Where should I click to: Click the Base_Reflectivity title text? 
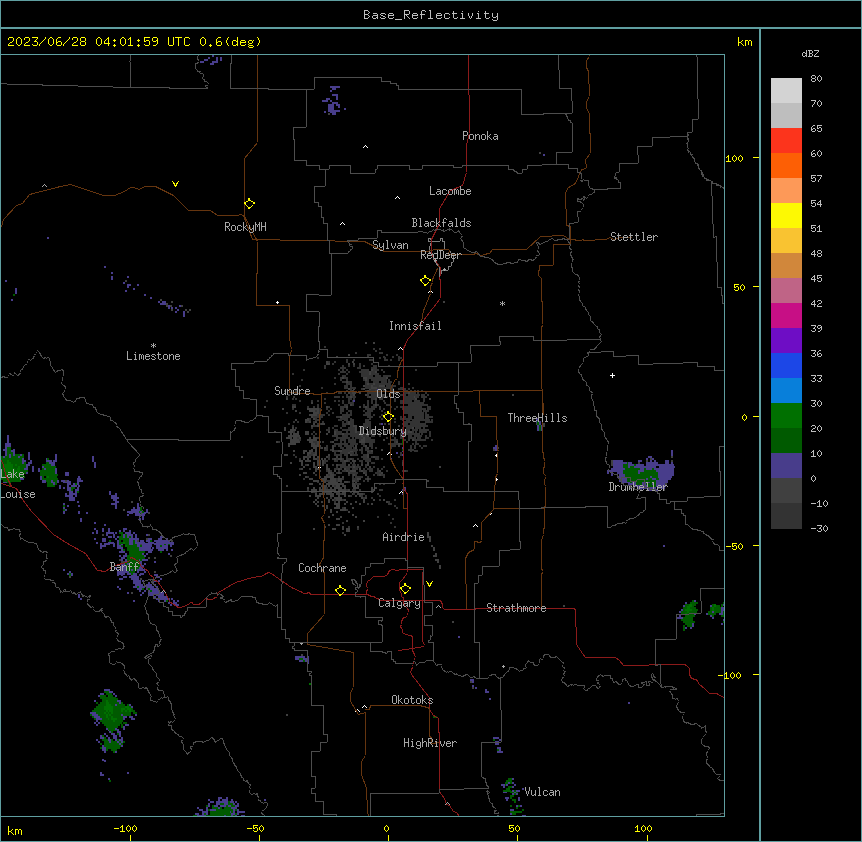pos(431,15)
